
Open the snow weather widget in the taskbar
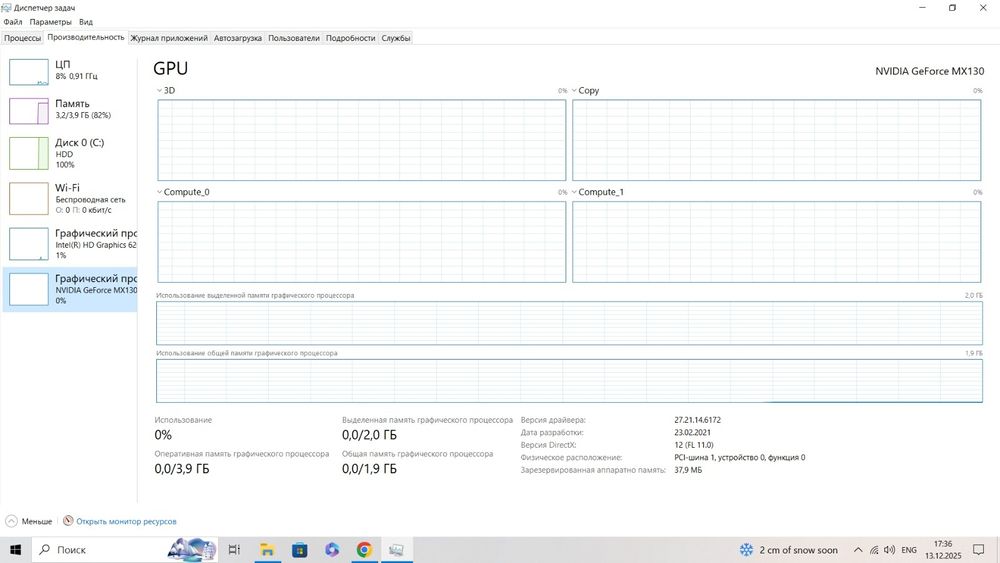tap(788, 550)
